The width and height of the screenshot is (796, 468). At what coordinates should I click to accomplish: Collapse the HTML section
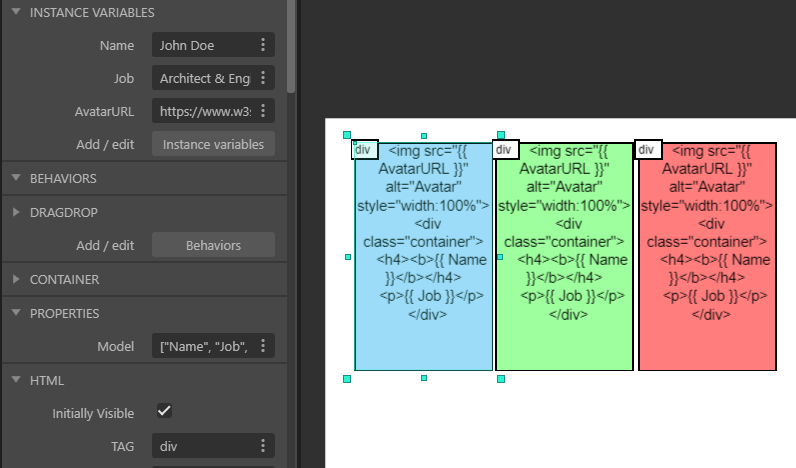16,380
